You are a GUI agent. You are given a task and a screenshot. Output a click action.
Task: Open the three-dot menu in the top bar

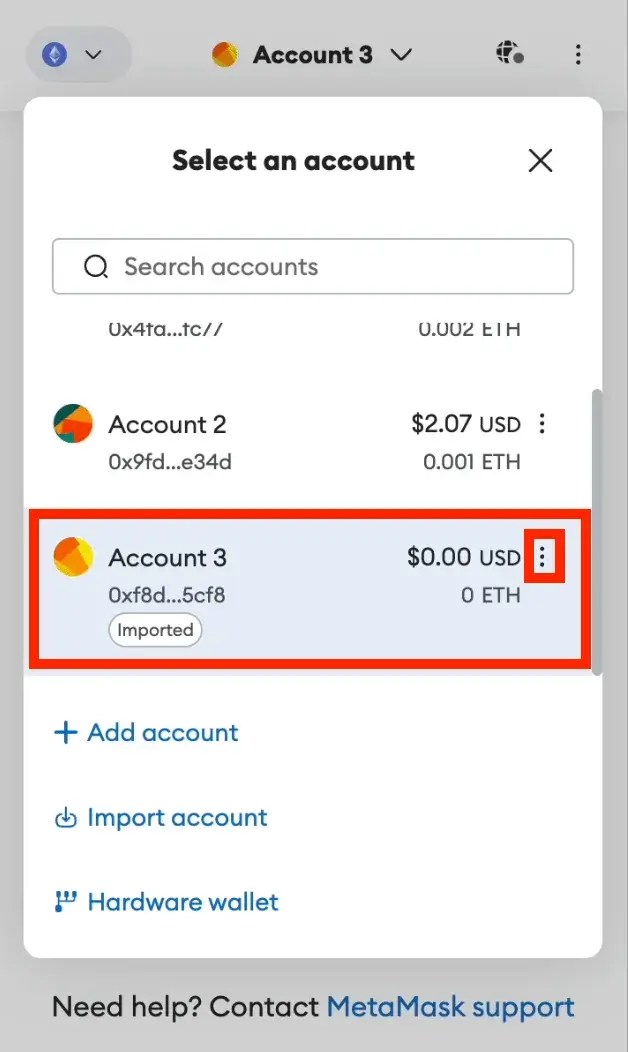(578, 55)
